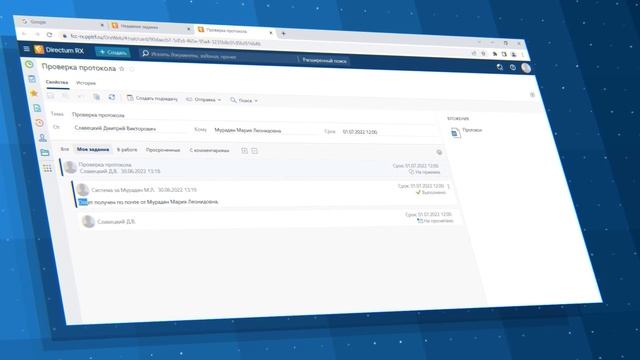Open the hamburger menu beside Directum RX logo
The height and width of the screenshot is (360, 640).
click(27, 49)
